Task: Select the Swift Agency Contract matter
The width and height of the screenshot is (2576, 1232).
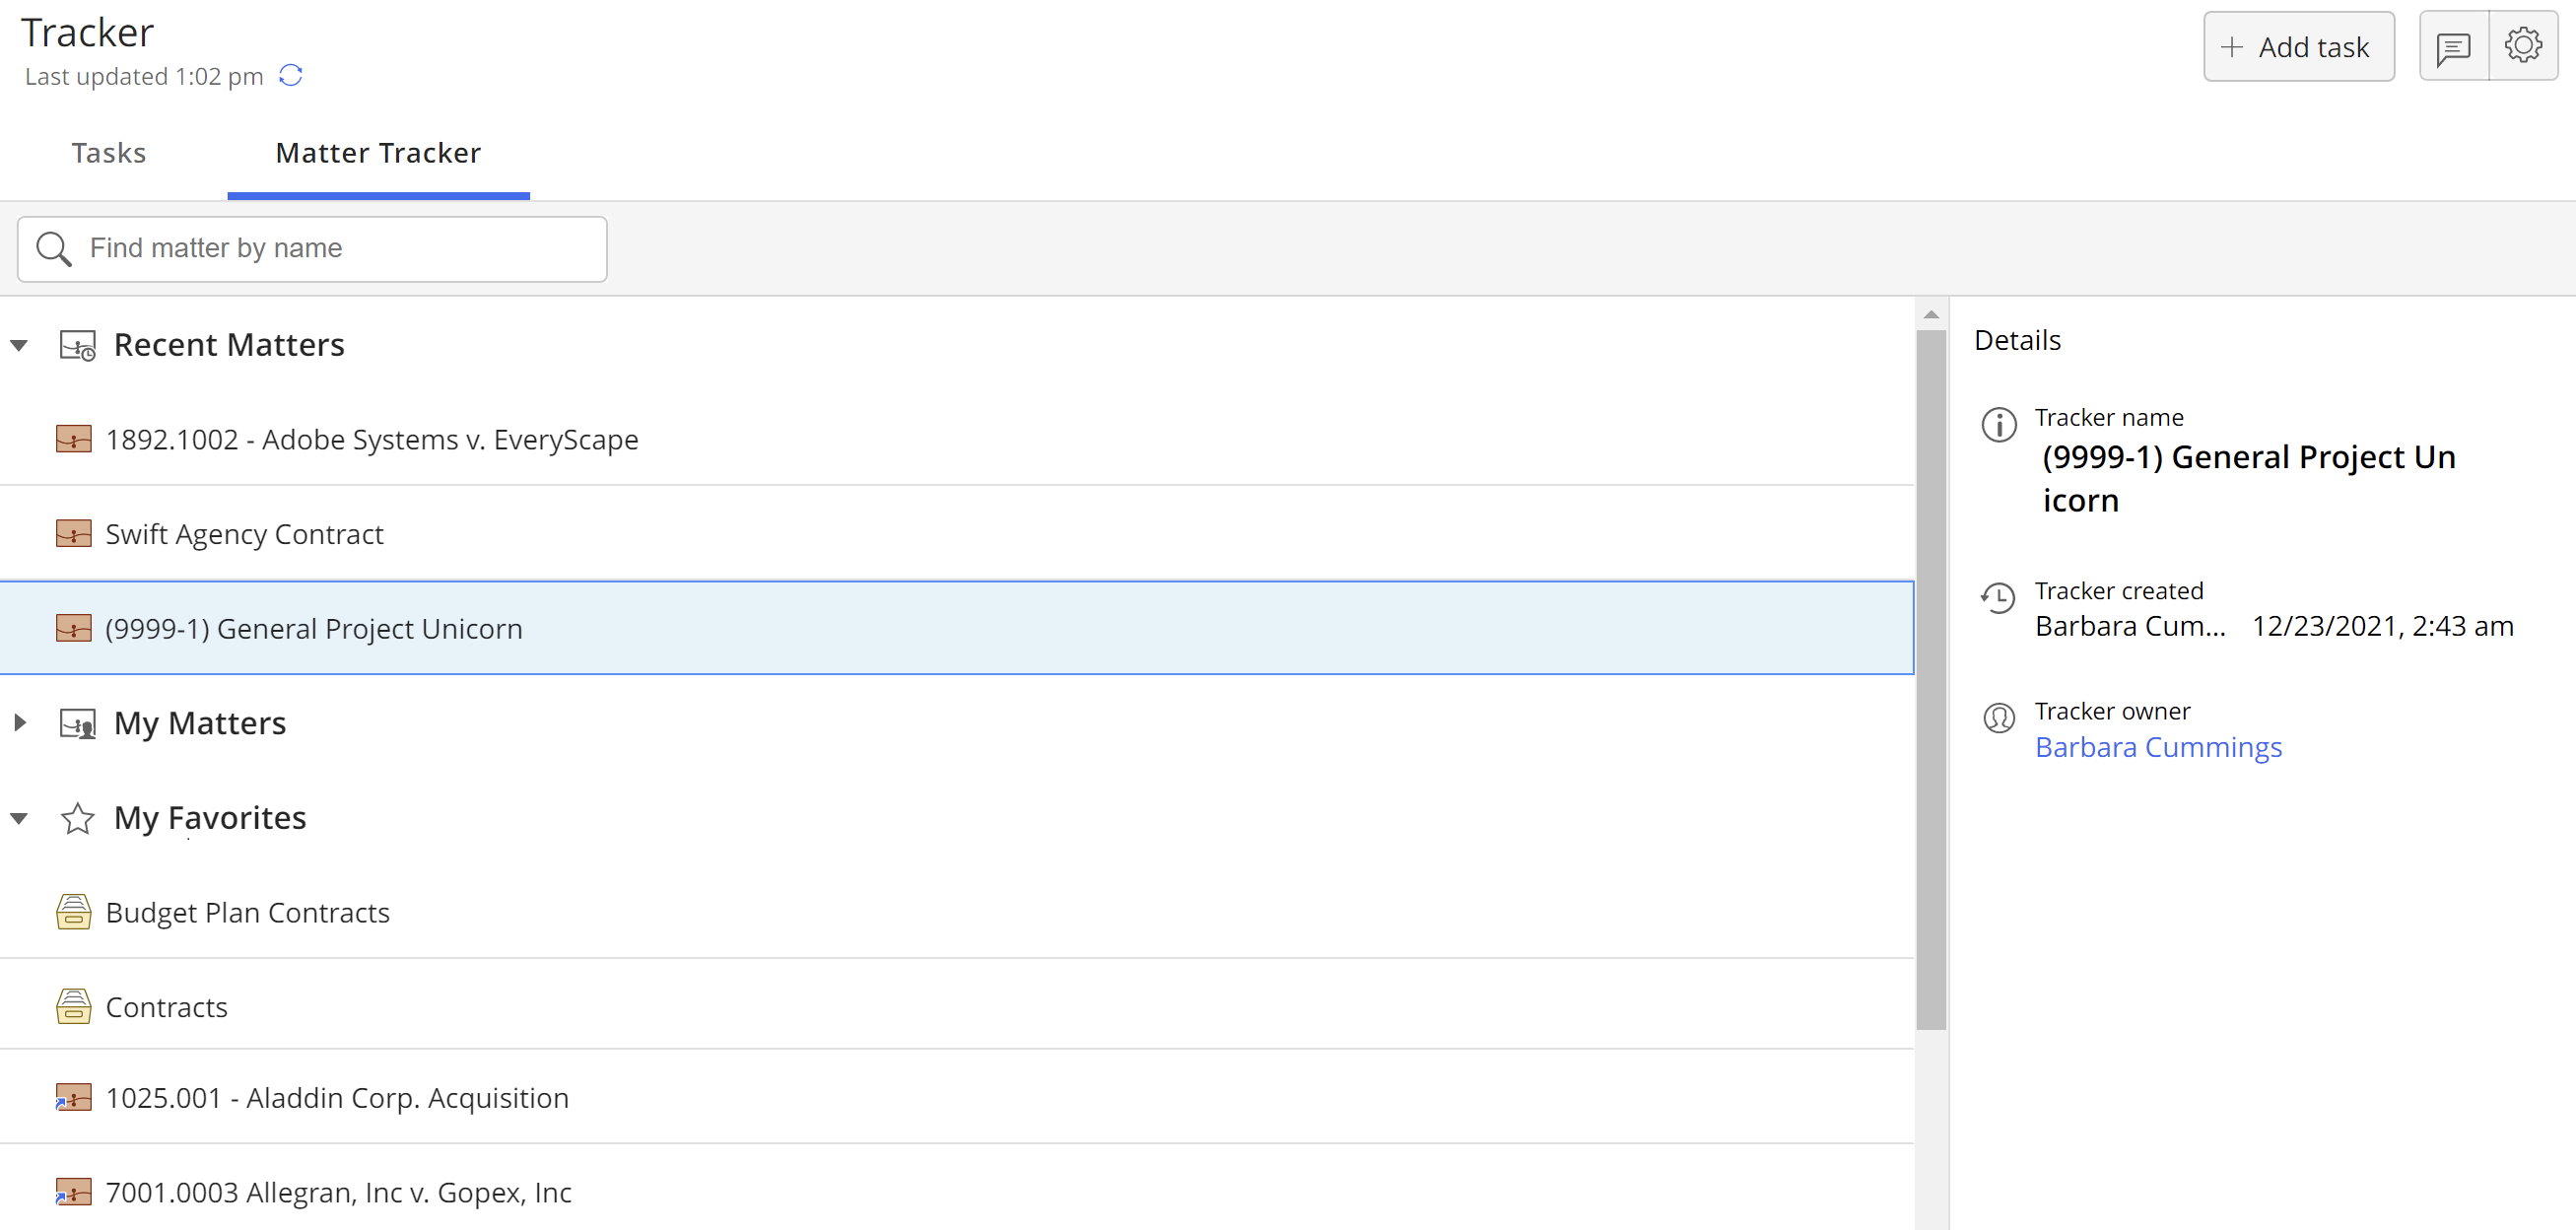Action: tap(245, 535)
